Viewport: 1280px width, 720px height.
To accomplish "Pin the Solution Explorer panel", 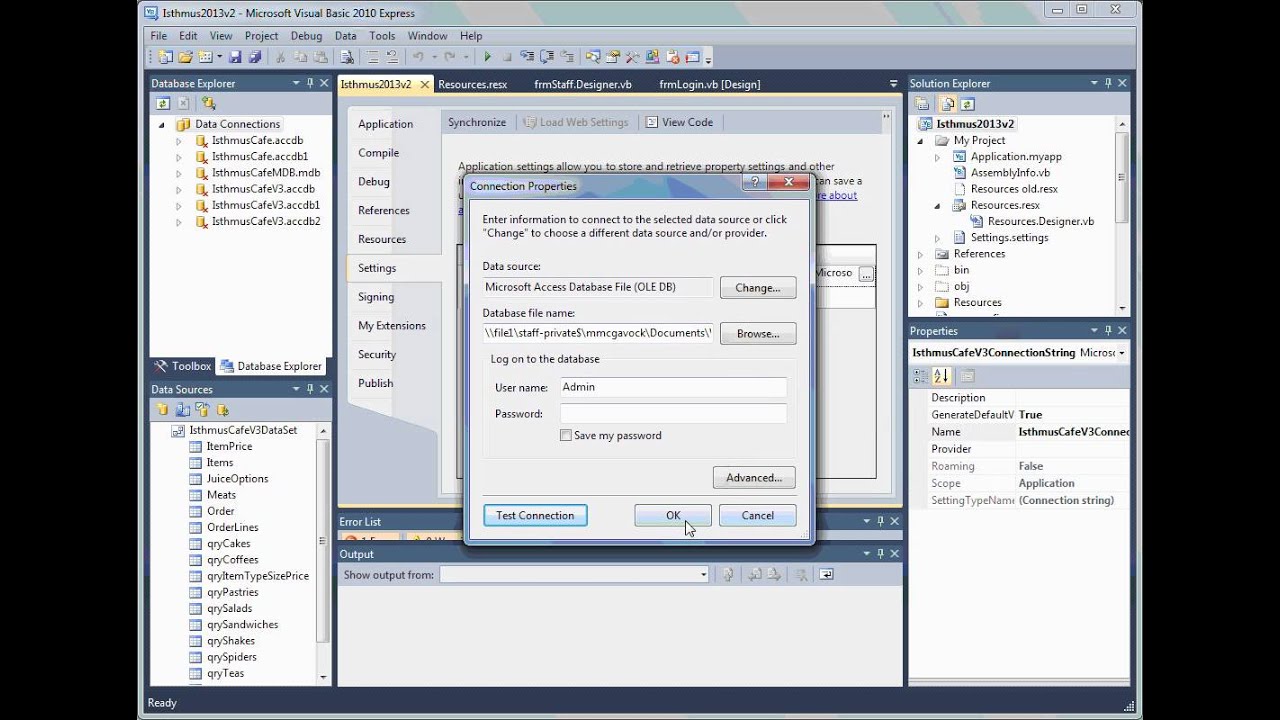I will [x=1108, y=83].
